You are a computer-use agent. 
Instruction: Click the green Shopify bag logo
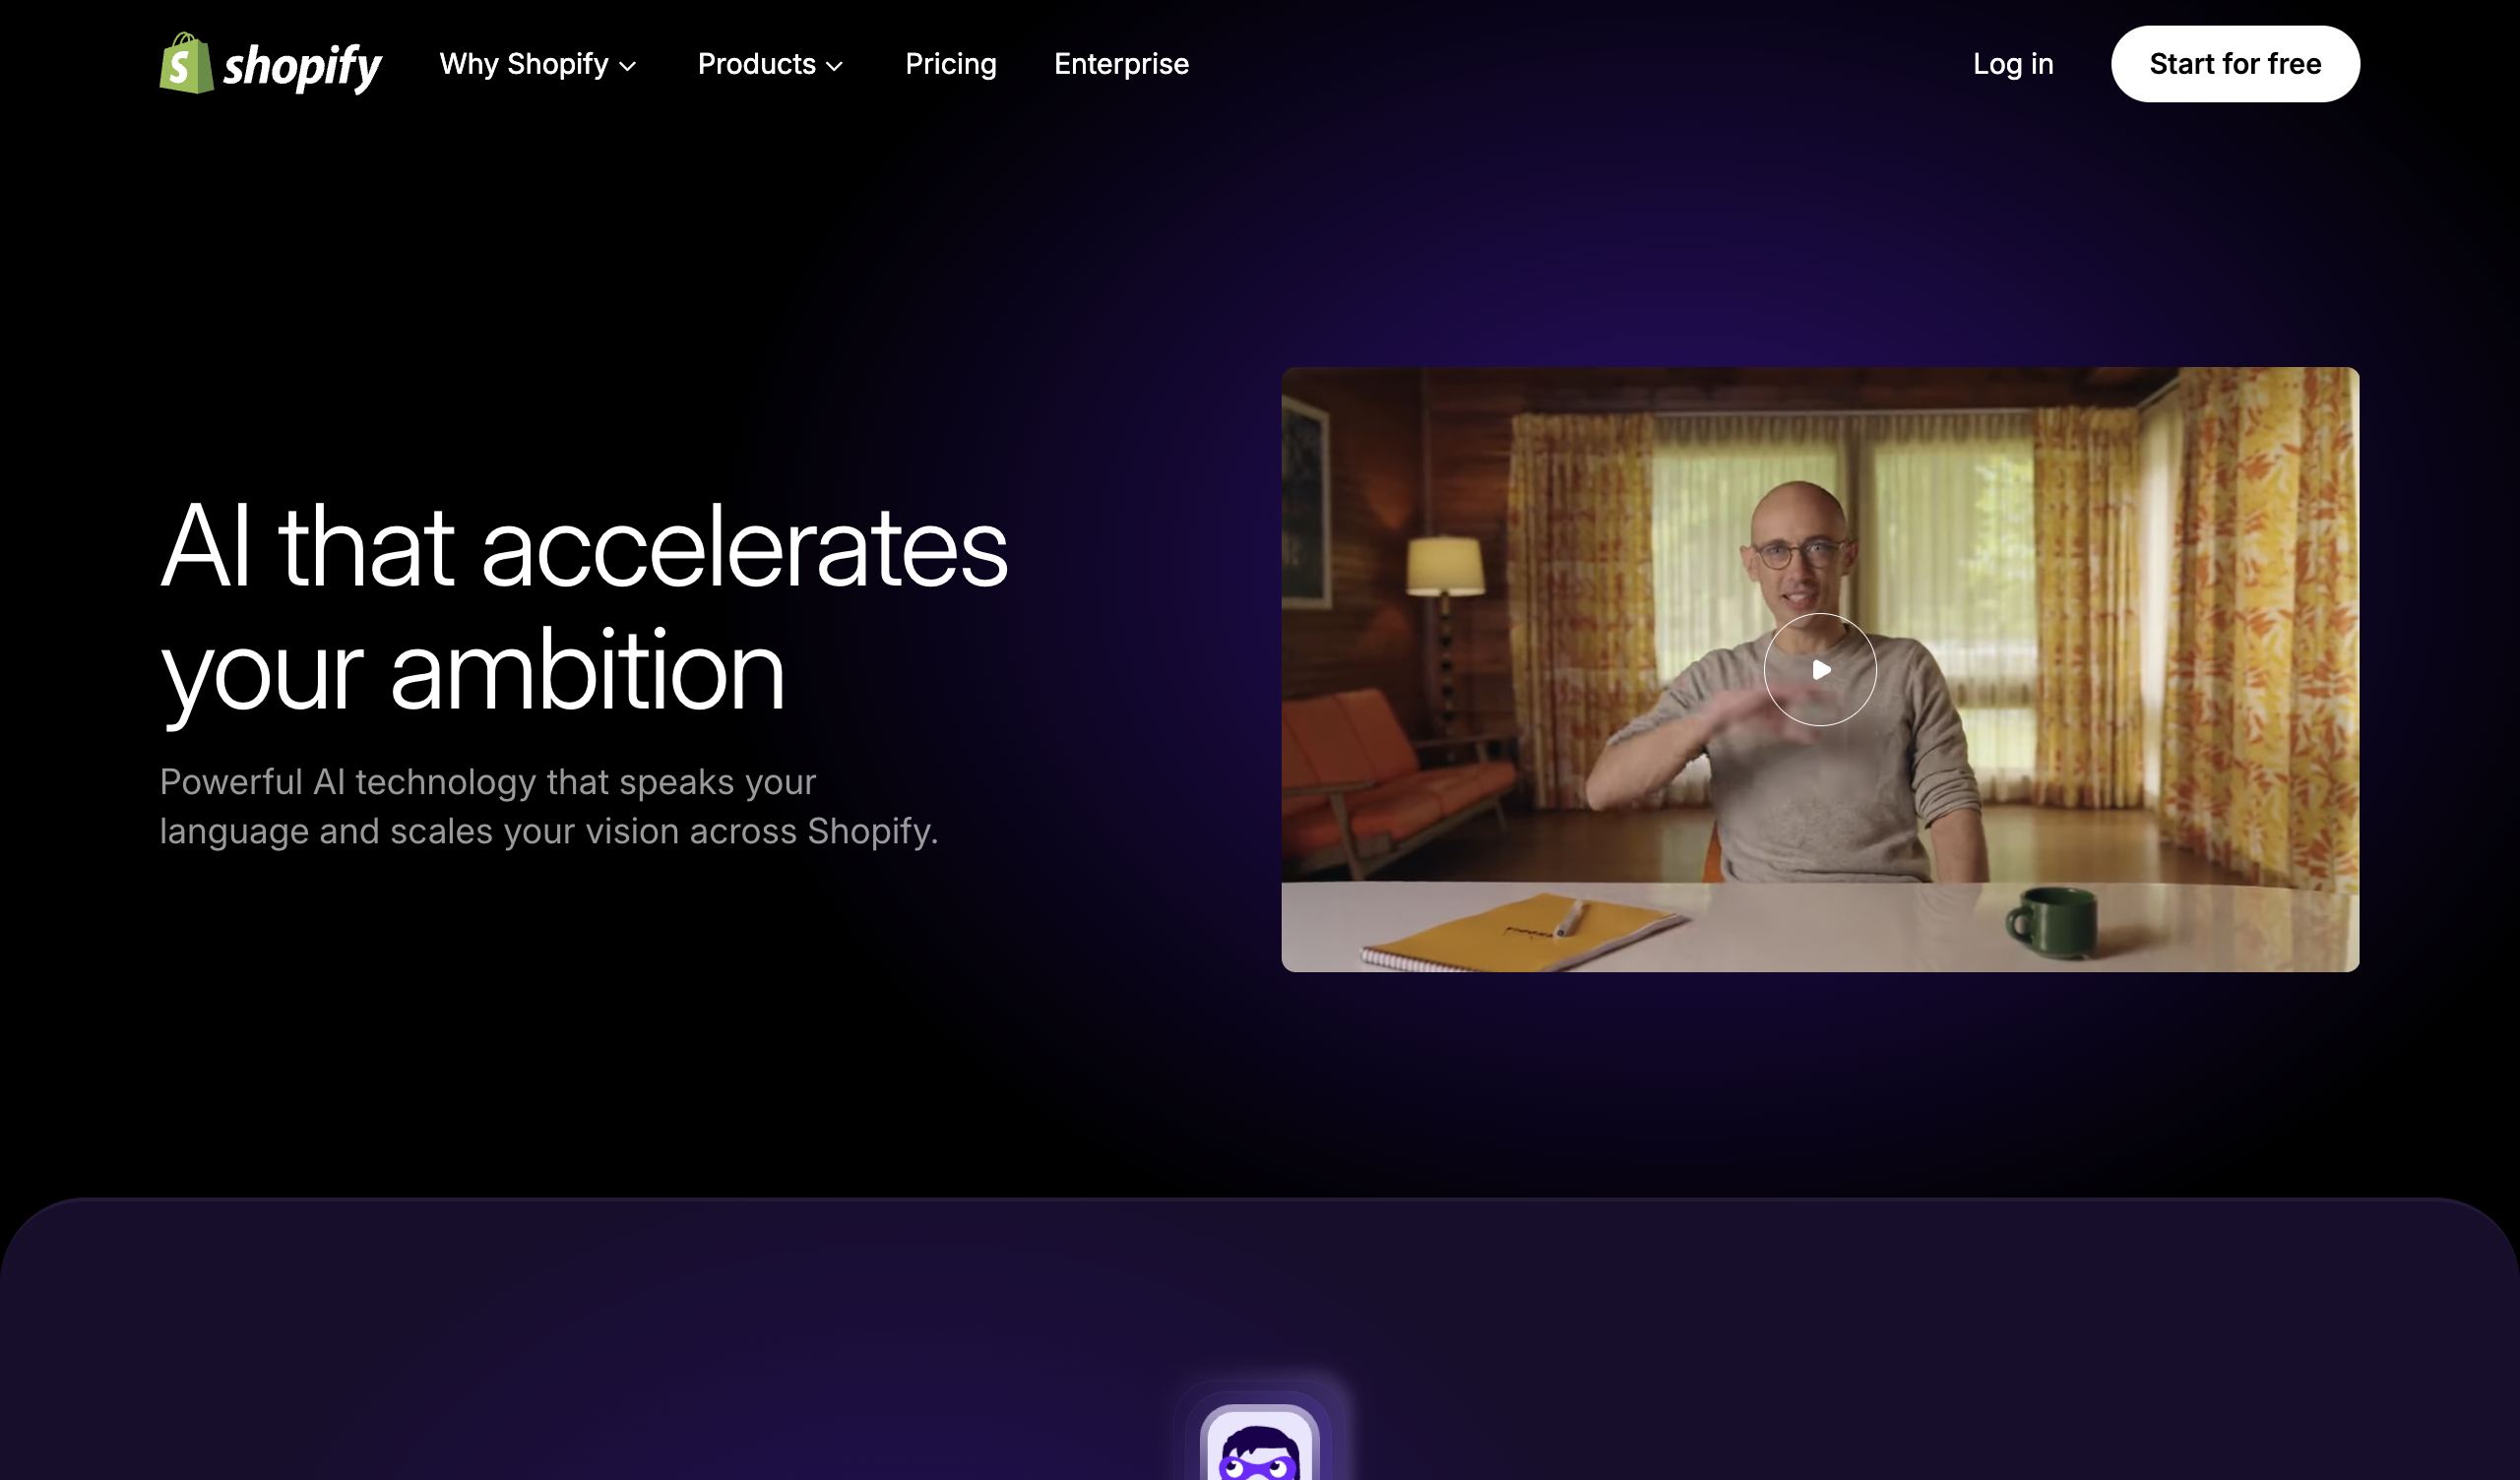[186, 63]
